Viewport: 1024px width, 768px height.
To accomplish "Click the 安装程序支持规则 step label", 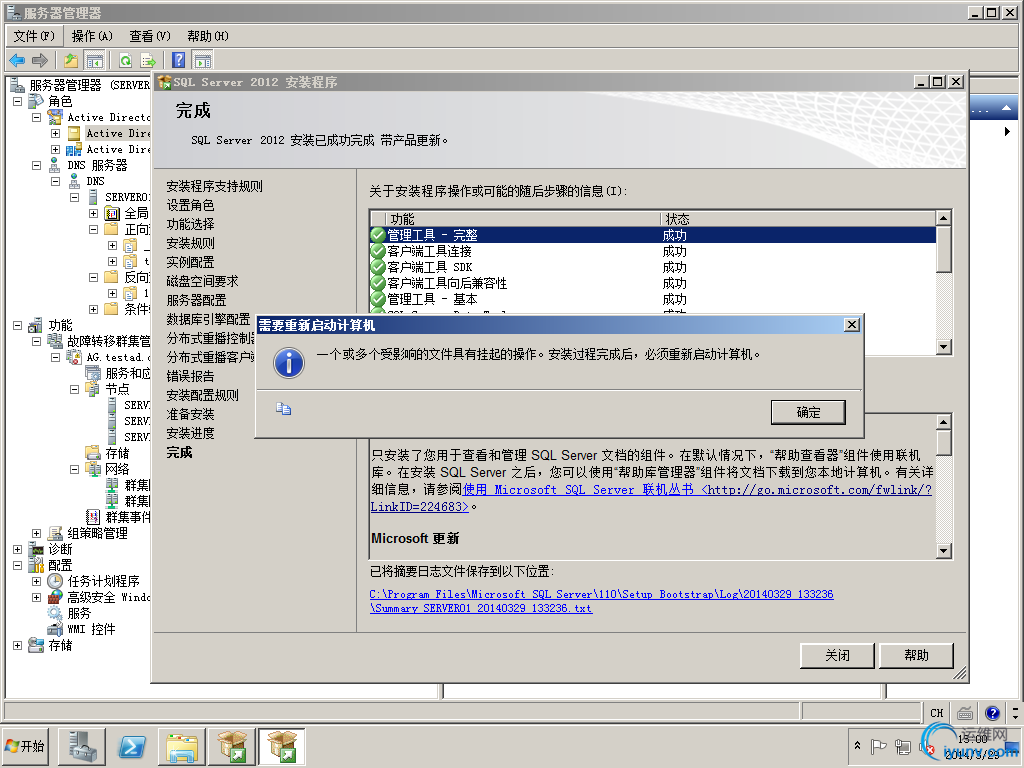I will click(x=214, y=186).
